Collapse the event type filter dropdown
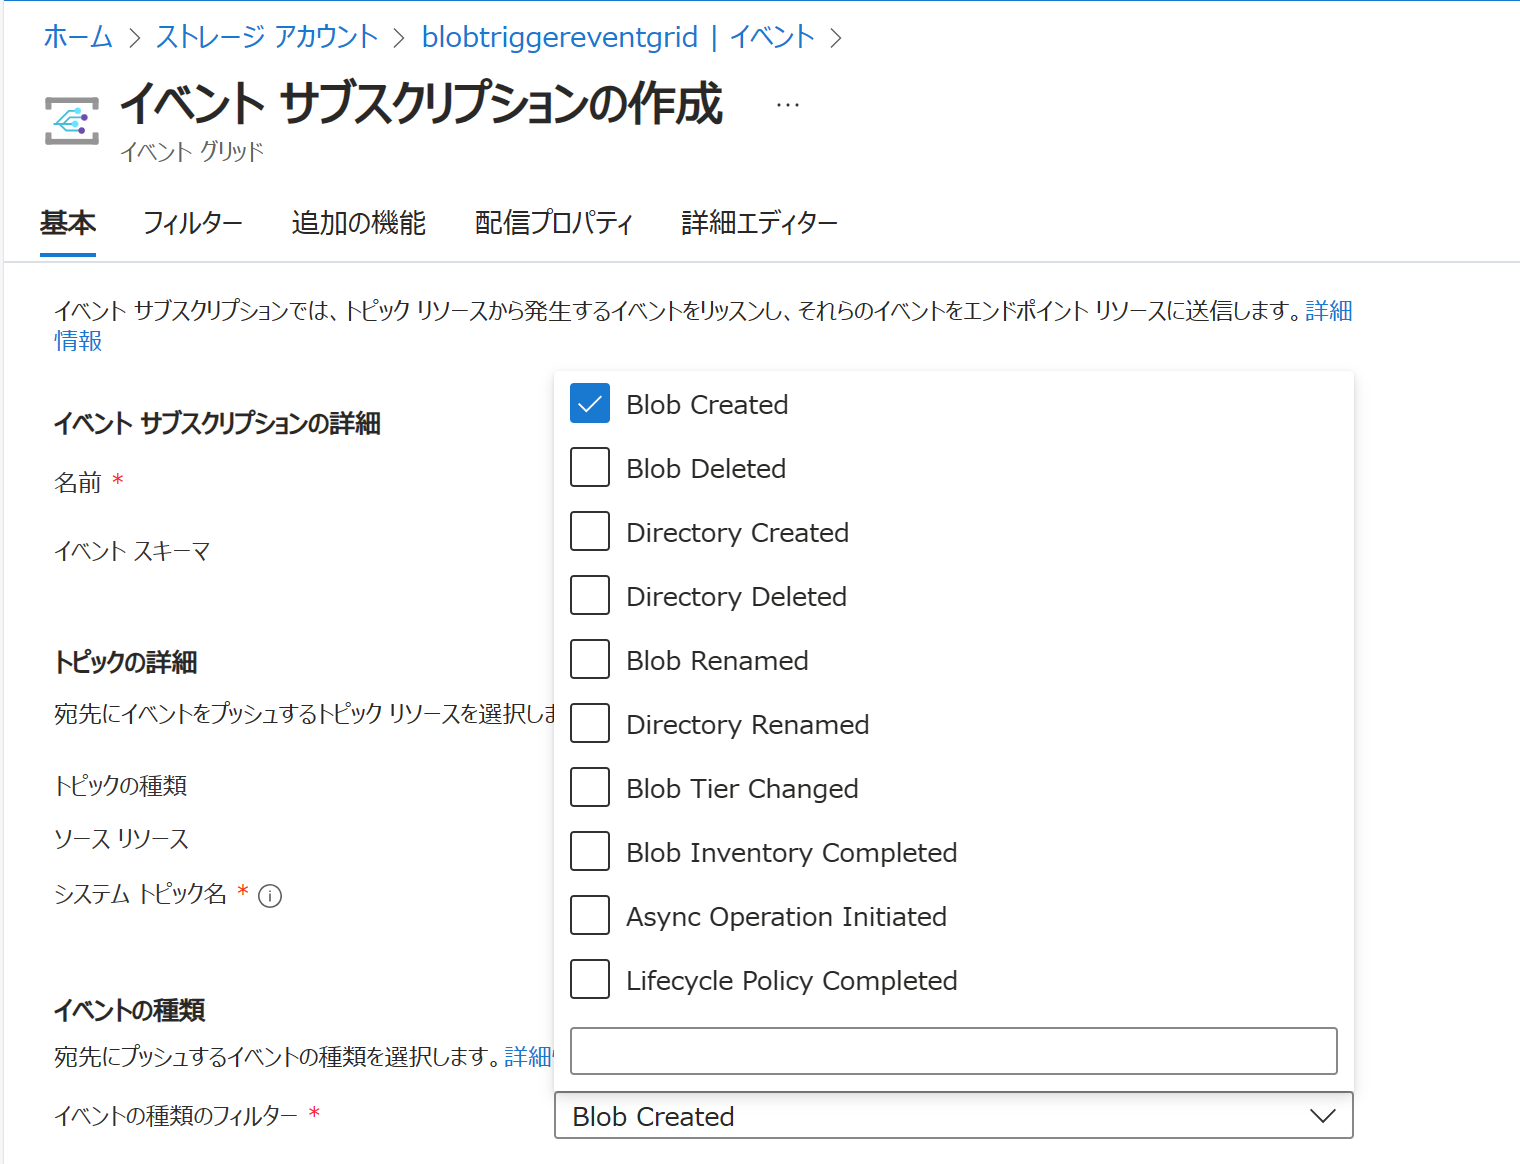 point(953,1115)
